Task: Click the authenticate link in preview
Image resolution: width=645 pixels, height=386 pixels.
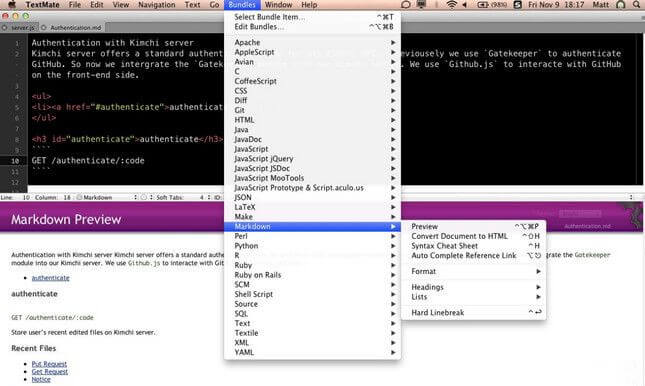Action: coord(51,278)
